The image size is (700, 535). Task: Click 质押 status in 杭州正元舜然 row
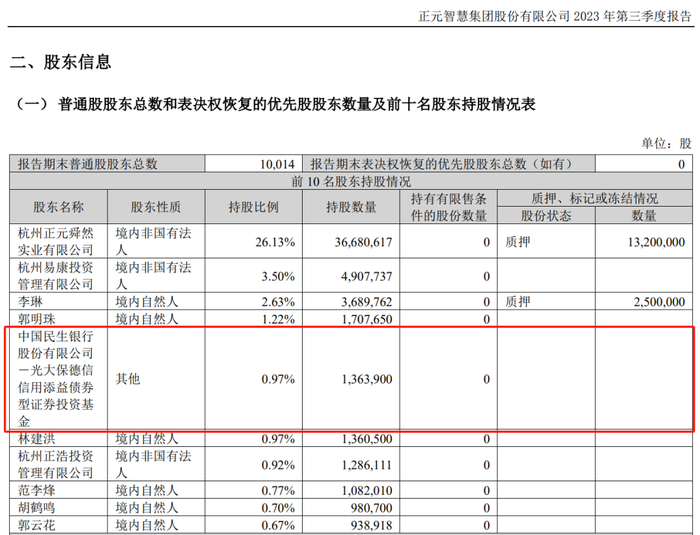tap(518, 242)
